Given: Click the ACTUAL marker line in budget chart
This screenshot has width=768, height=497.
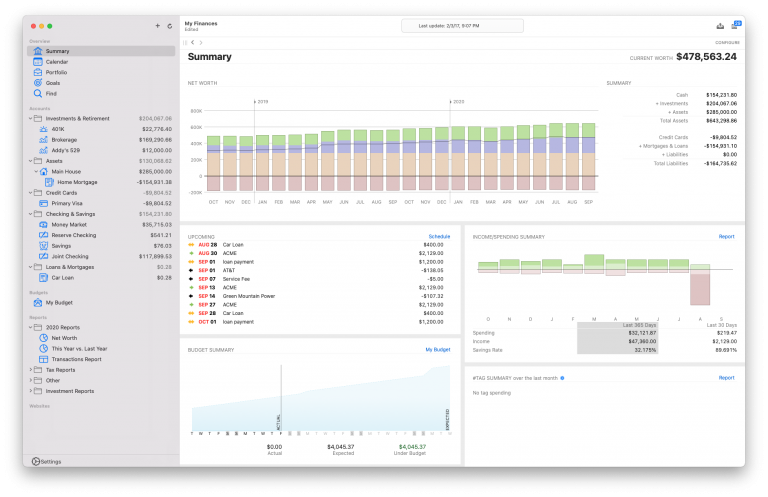Looking at the screenshot, I should click(x=281, y=398).
